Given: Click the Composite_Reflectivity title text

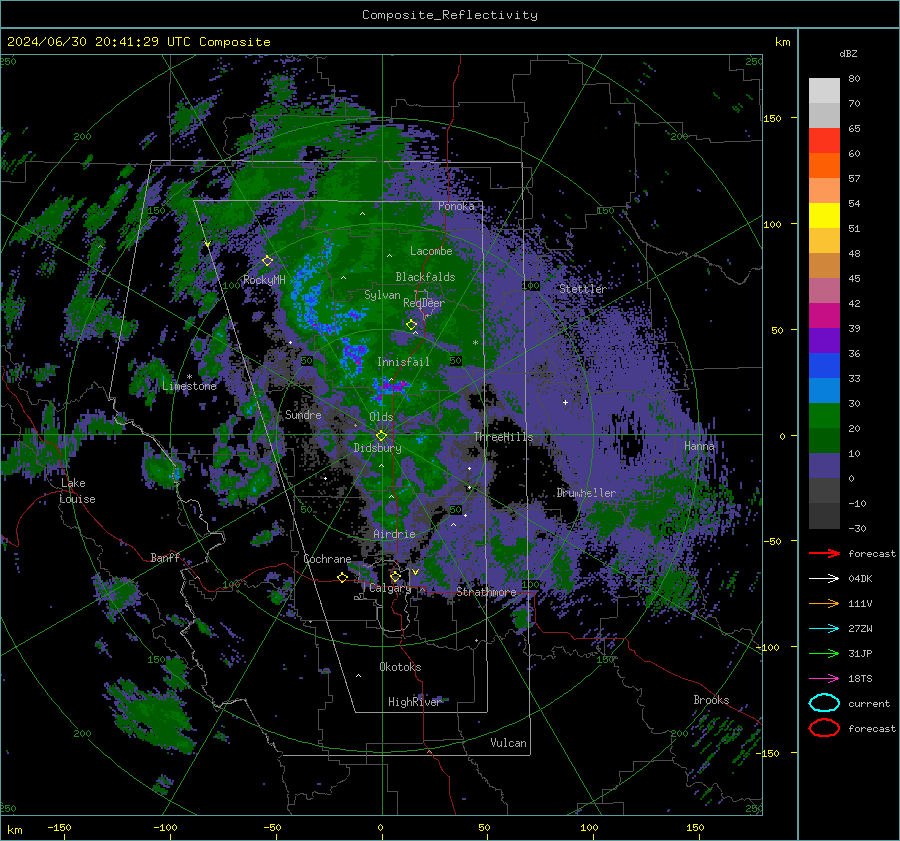Looking at the screenshot, I should [x=450, y=15].
